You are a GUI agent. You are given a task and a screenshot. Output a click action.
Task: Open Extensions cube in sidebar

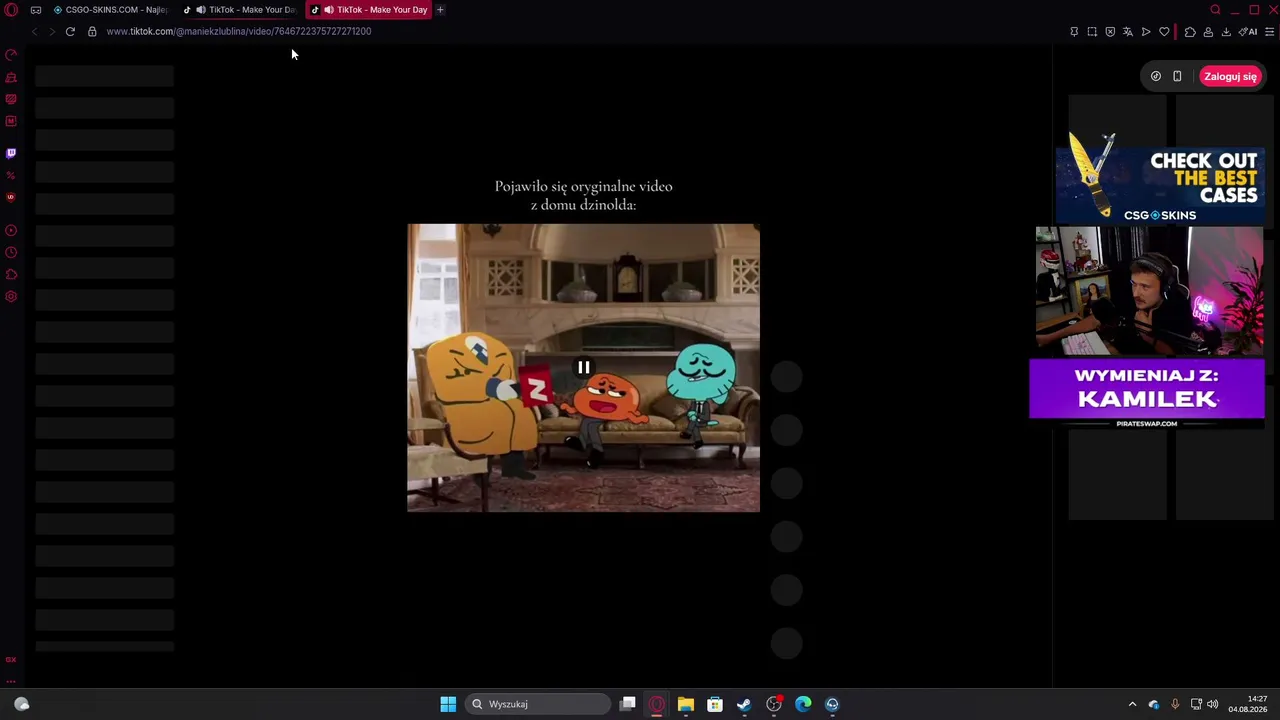11,274
